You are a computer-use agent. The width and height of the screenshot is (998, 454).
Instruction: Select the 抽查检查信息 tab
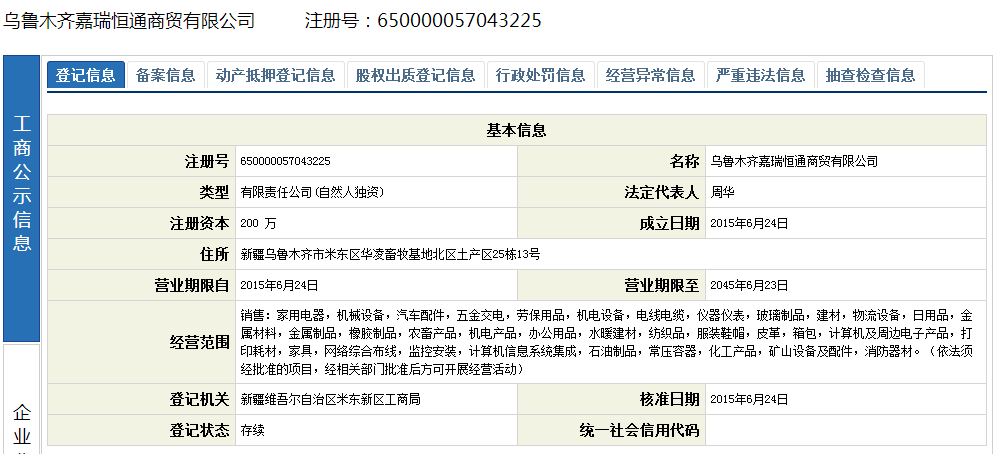[x=870, y=75]
